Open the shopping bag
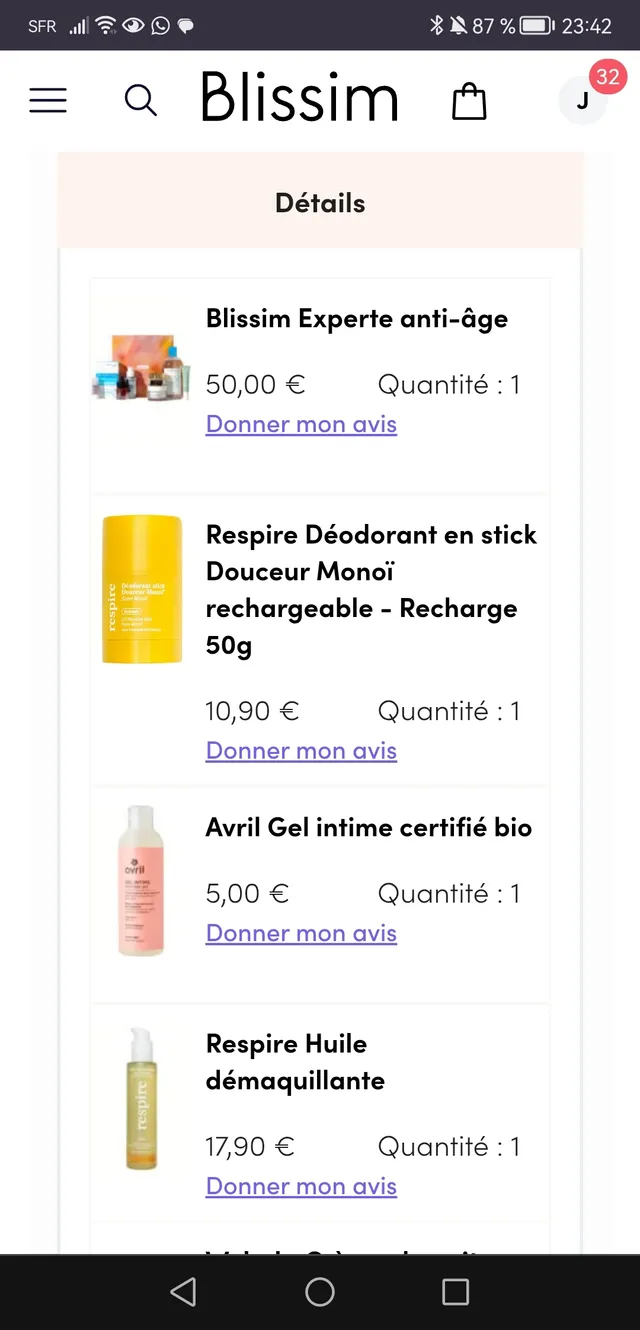 point(468,100)
